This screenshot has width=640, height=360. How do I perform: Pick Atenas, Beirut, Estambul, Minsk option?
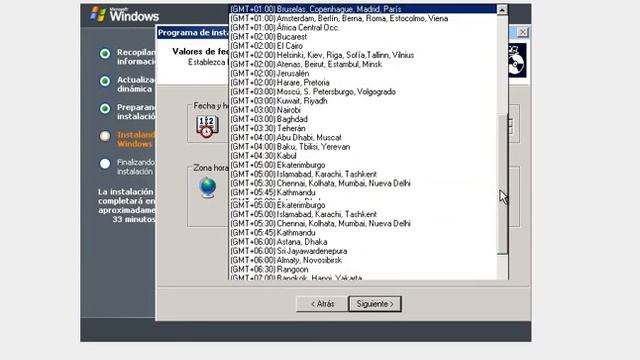[362, 64]
